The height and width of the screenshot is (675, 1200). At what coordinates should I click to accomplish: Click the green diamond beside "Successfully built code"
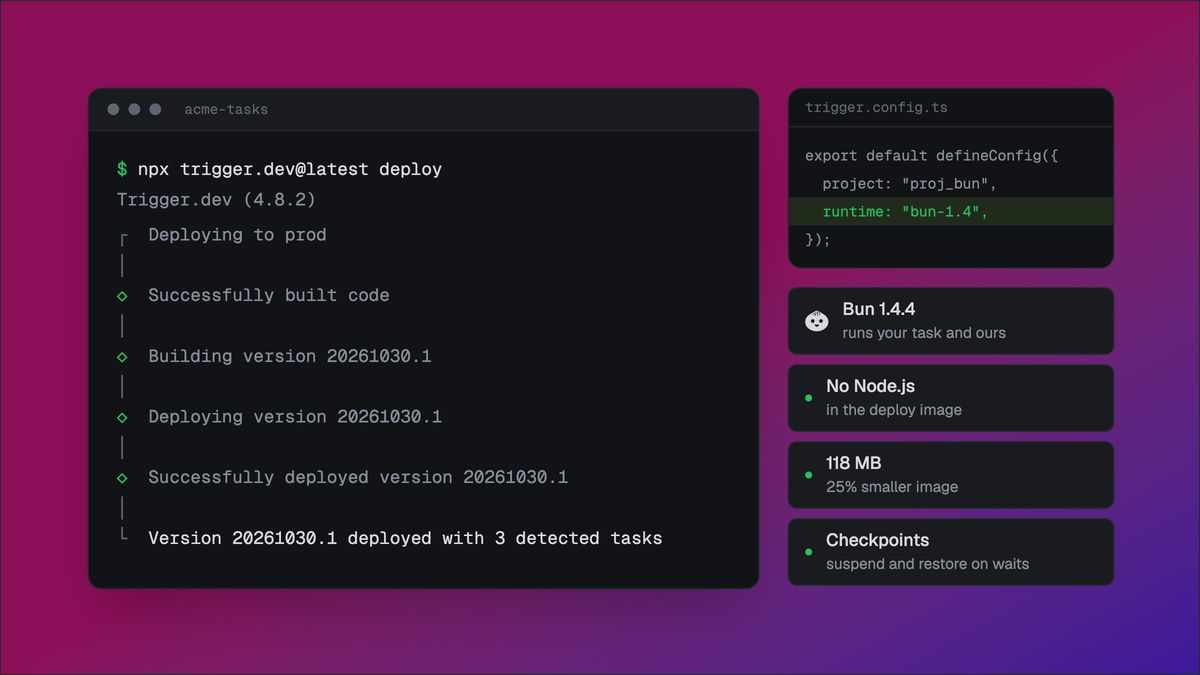(x=122, y=296)
